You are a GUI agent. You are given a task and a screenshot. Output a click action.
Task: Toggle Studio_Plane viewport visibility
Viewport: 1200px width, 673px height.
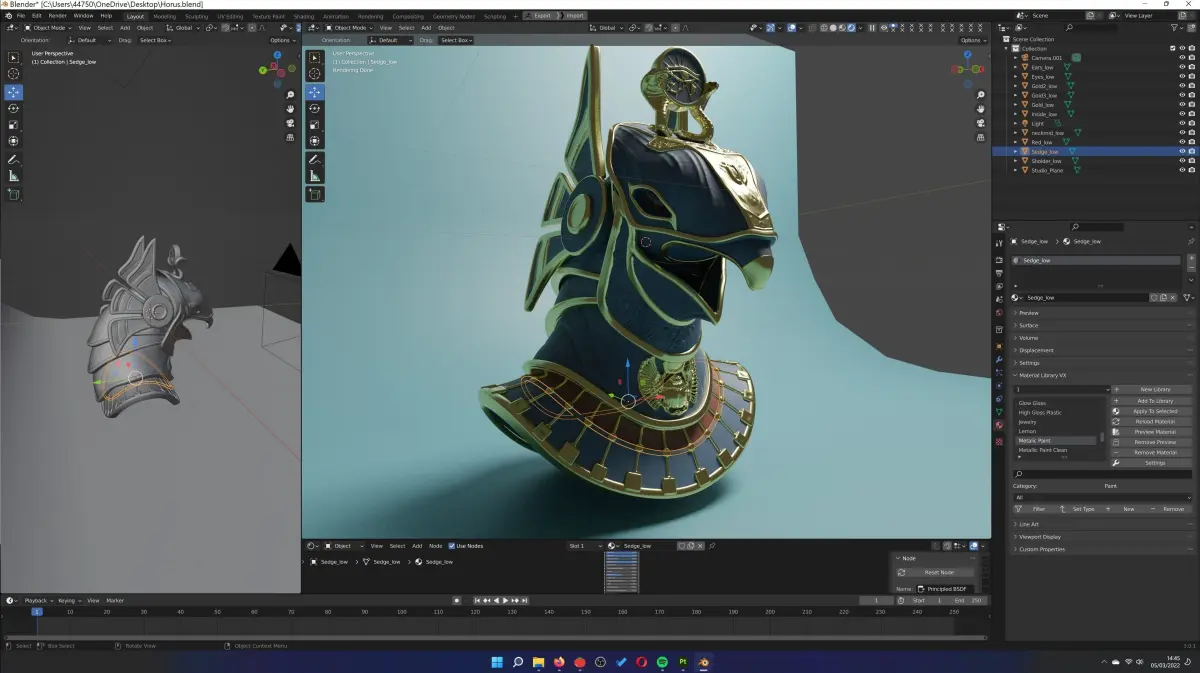pos(1181,170)
